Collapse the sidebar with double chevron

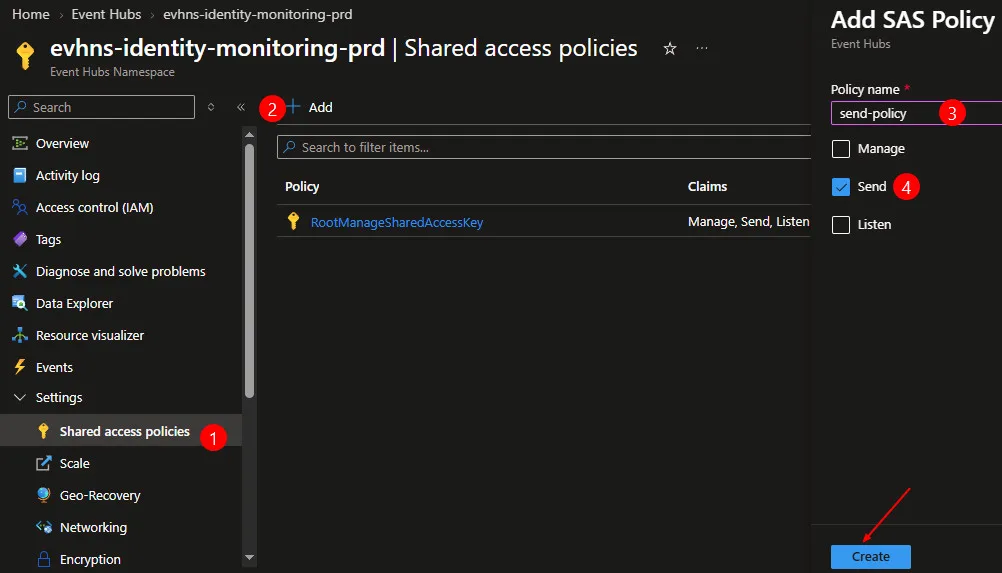tap(241, 107)
